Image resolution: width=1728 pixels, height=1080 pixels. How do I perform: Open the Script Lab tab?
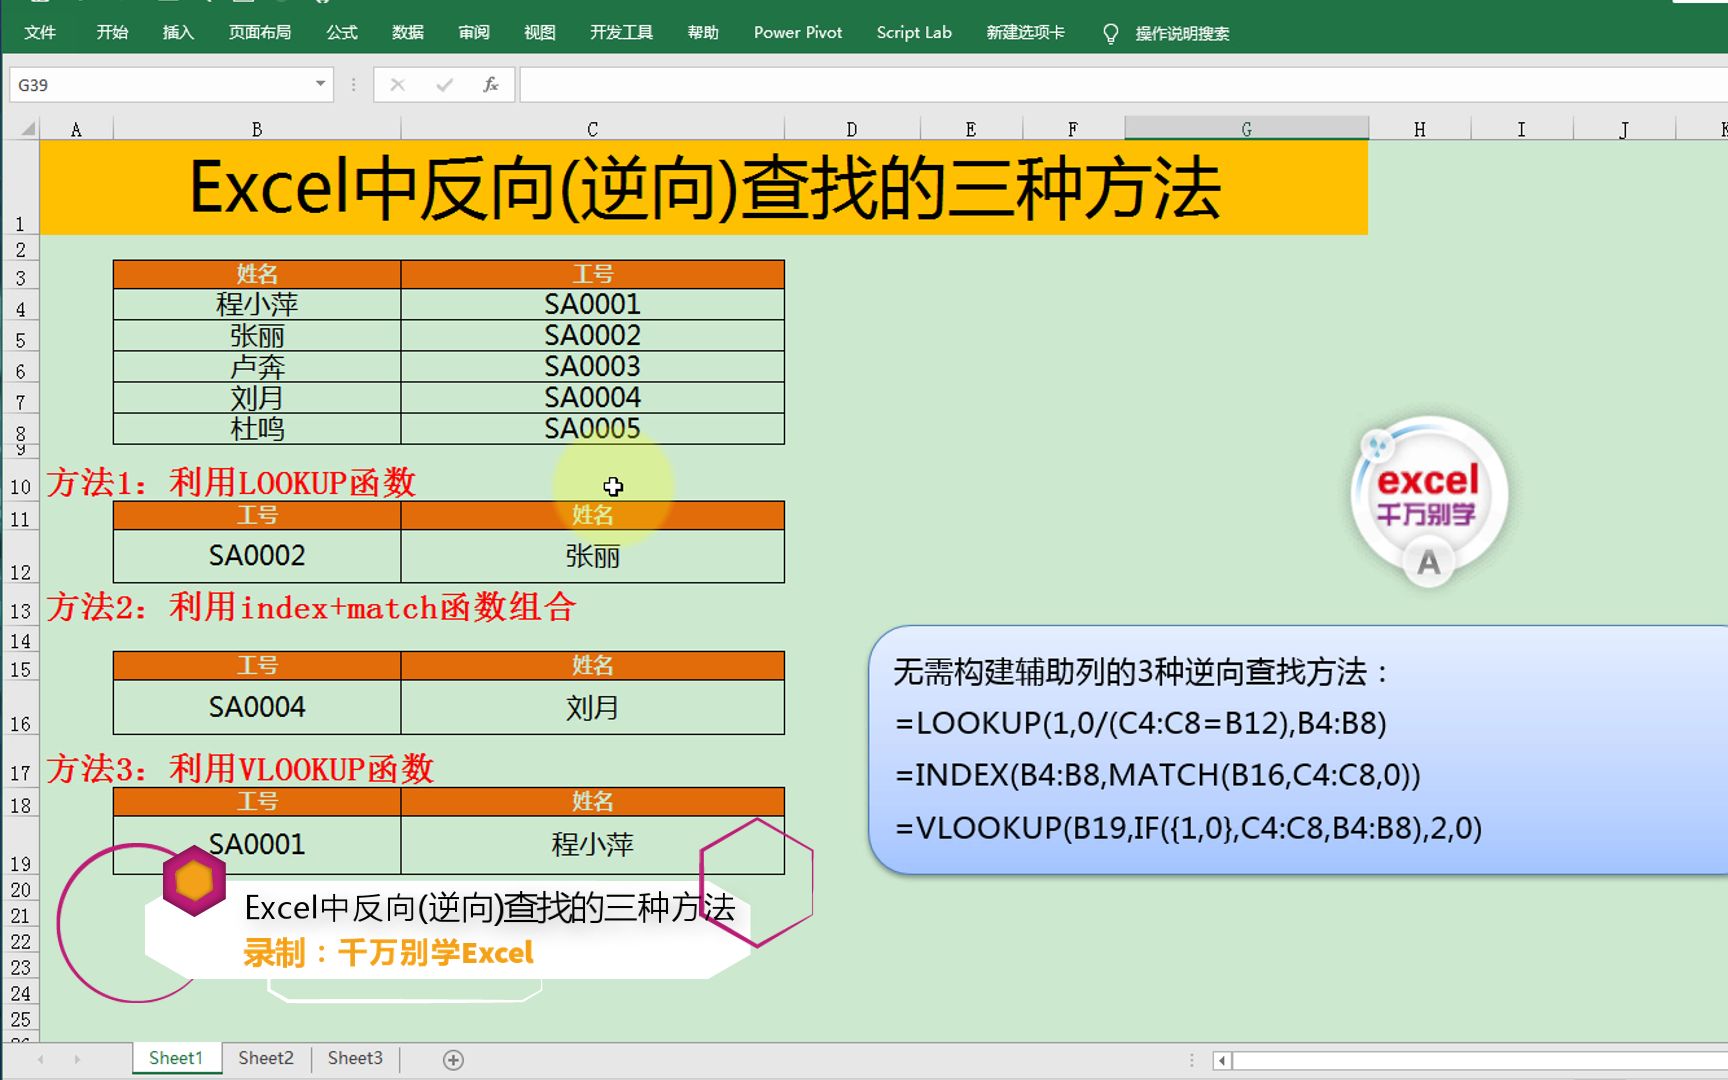(x=913, y=32)
